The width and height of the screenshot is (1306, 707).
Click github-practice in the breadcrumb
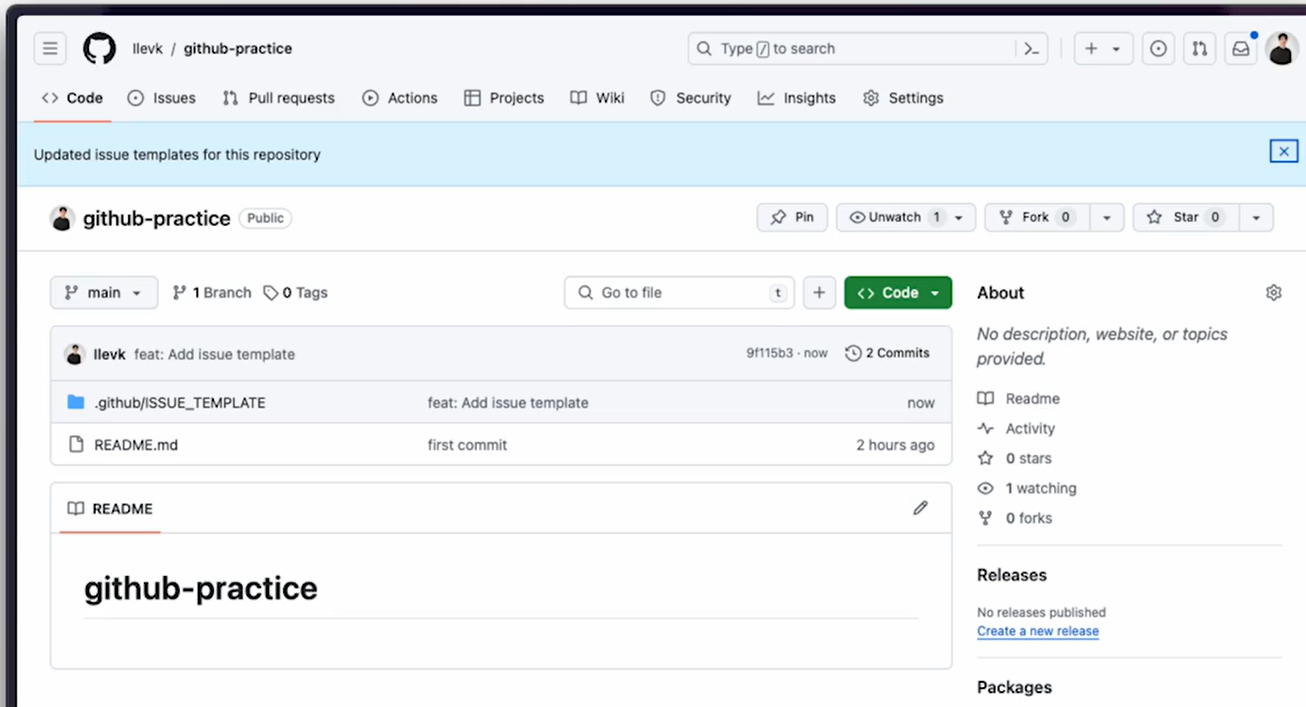238,48
